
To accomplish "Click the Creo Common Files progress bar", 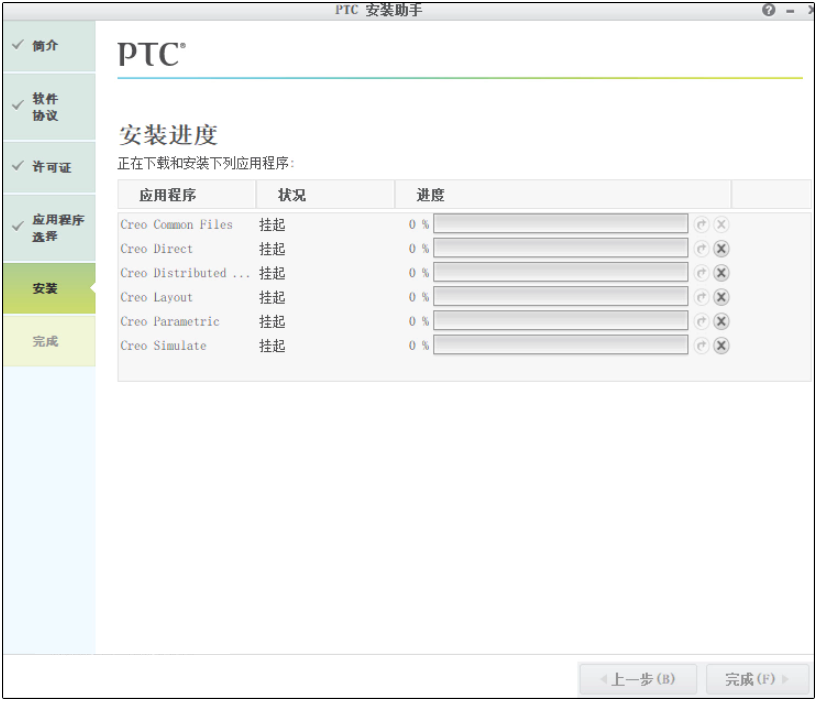I will pyautogui.click(x=560, y=224).
